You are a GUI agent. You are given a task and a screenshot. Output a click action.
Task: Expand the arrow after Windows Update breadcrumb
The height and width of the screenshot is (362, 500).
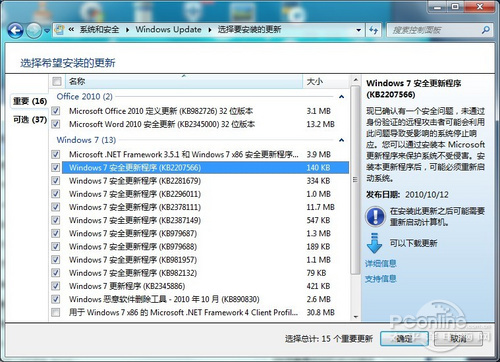click(210, 30)
